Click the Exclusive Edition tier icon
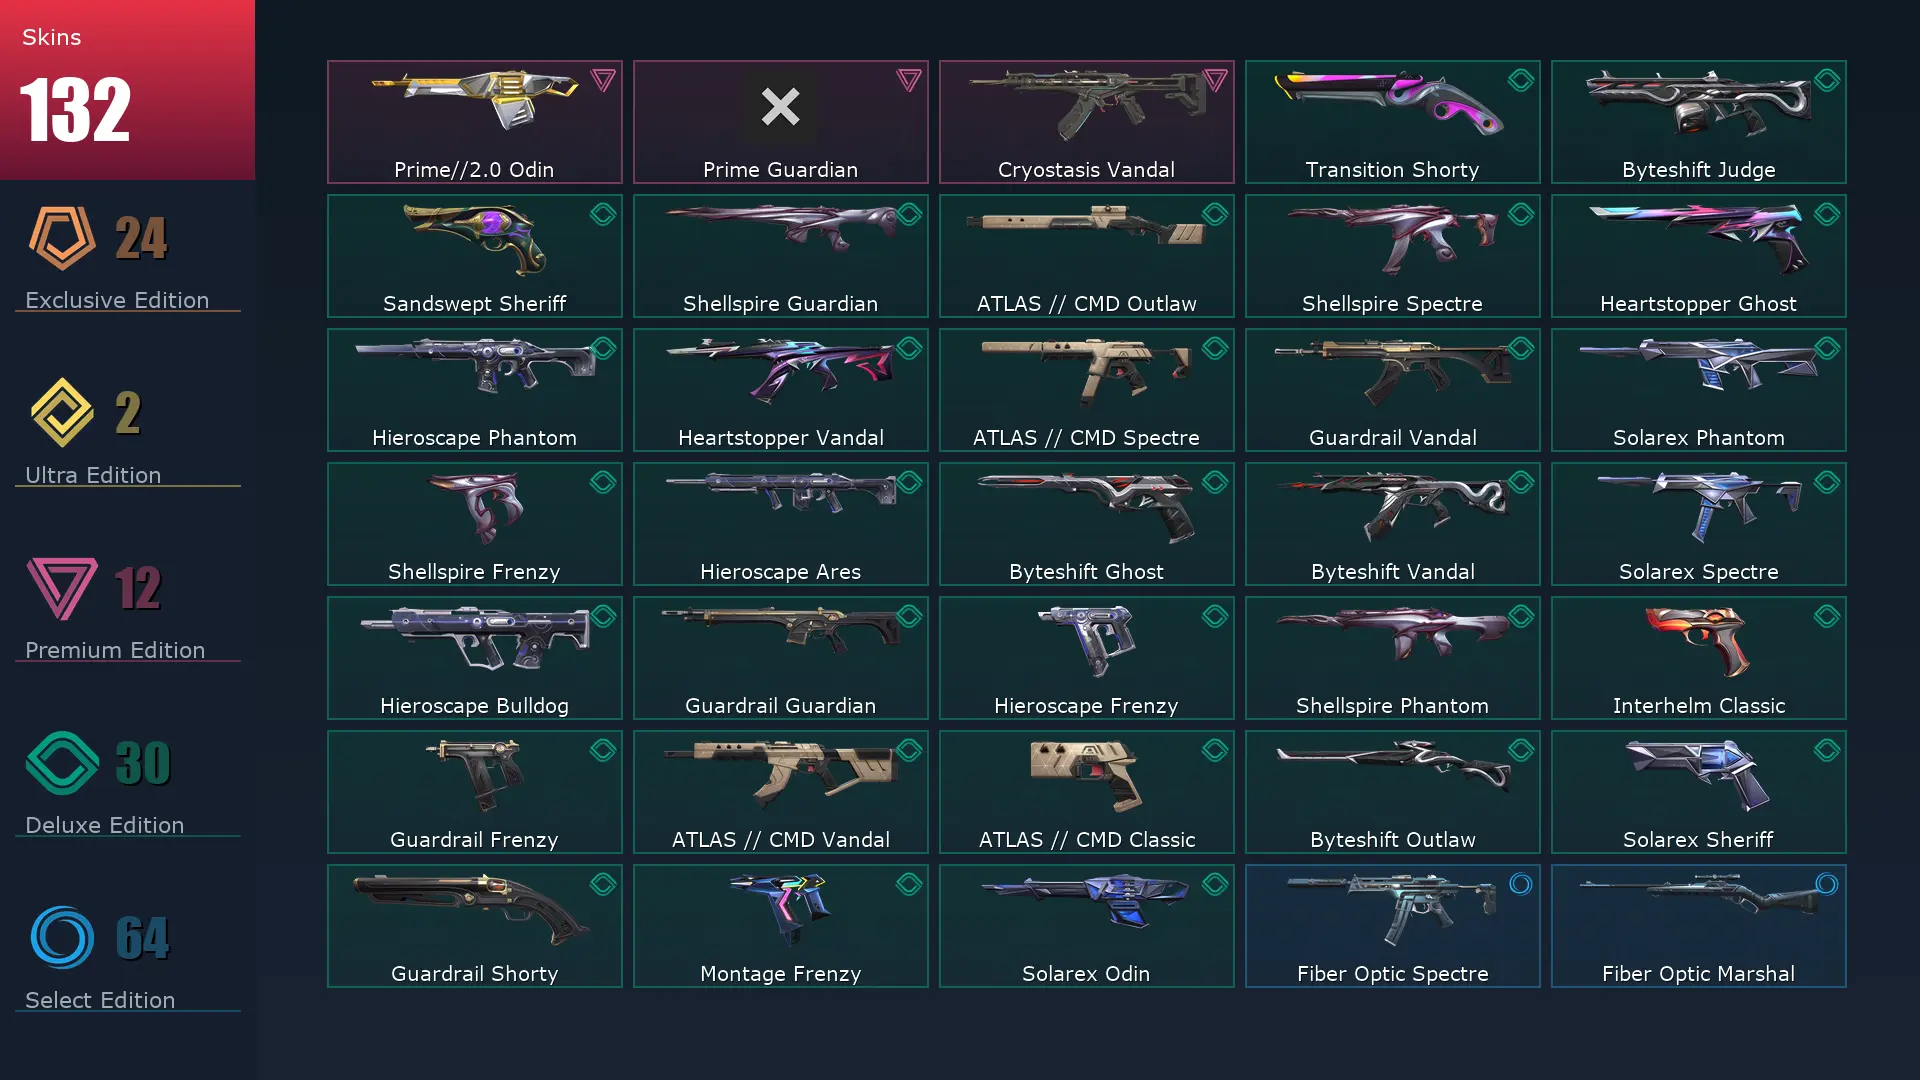 [x=62, y=238]
